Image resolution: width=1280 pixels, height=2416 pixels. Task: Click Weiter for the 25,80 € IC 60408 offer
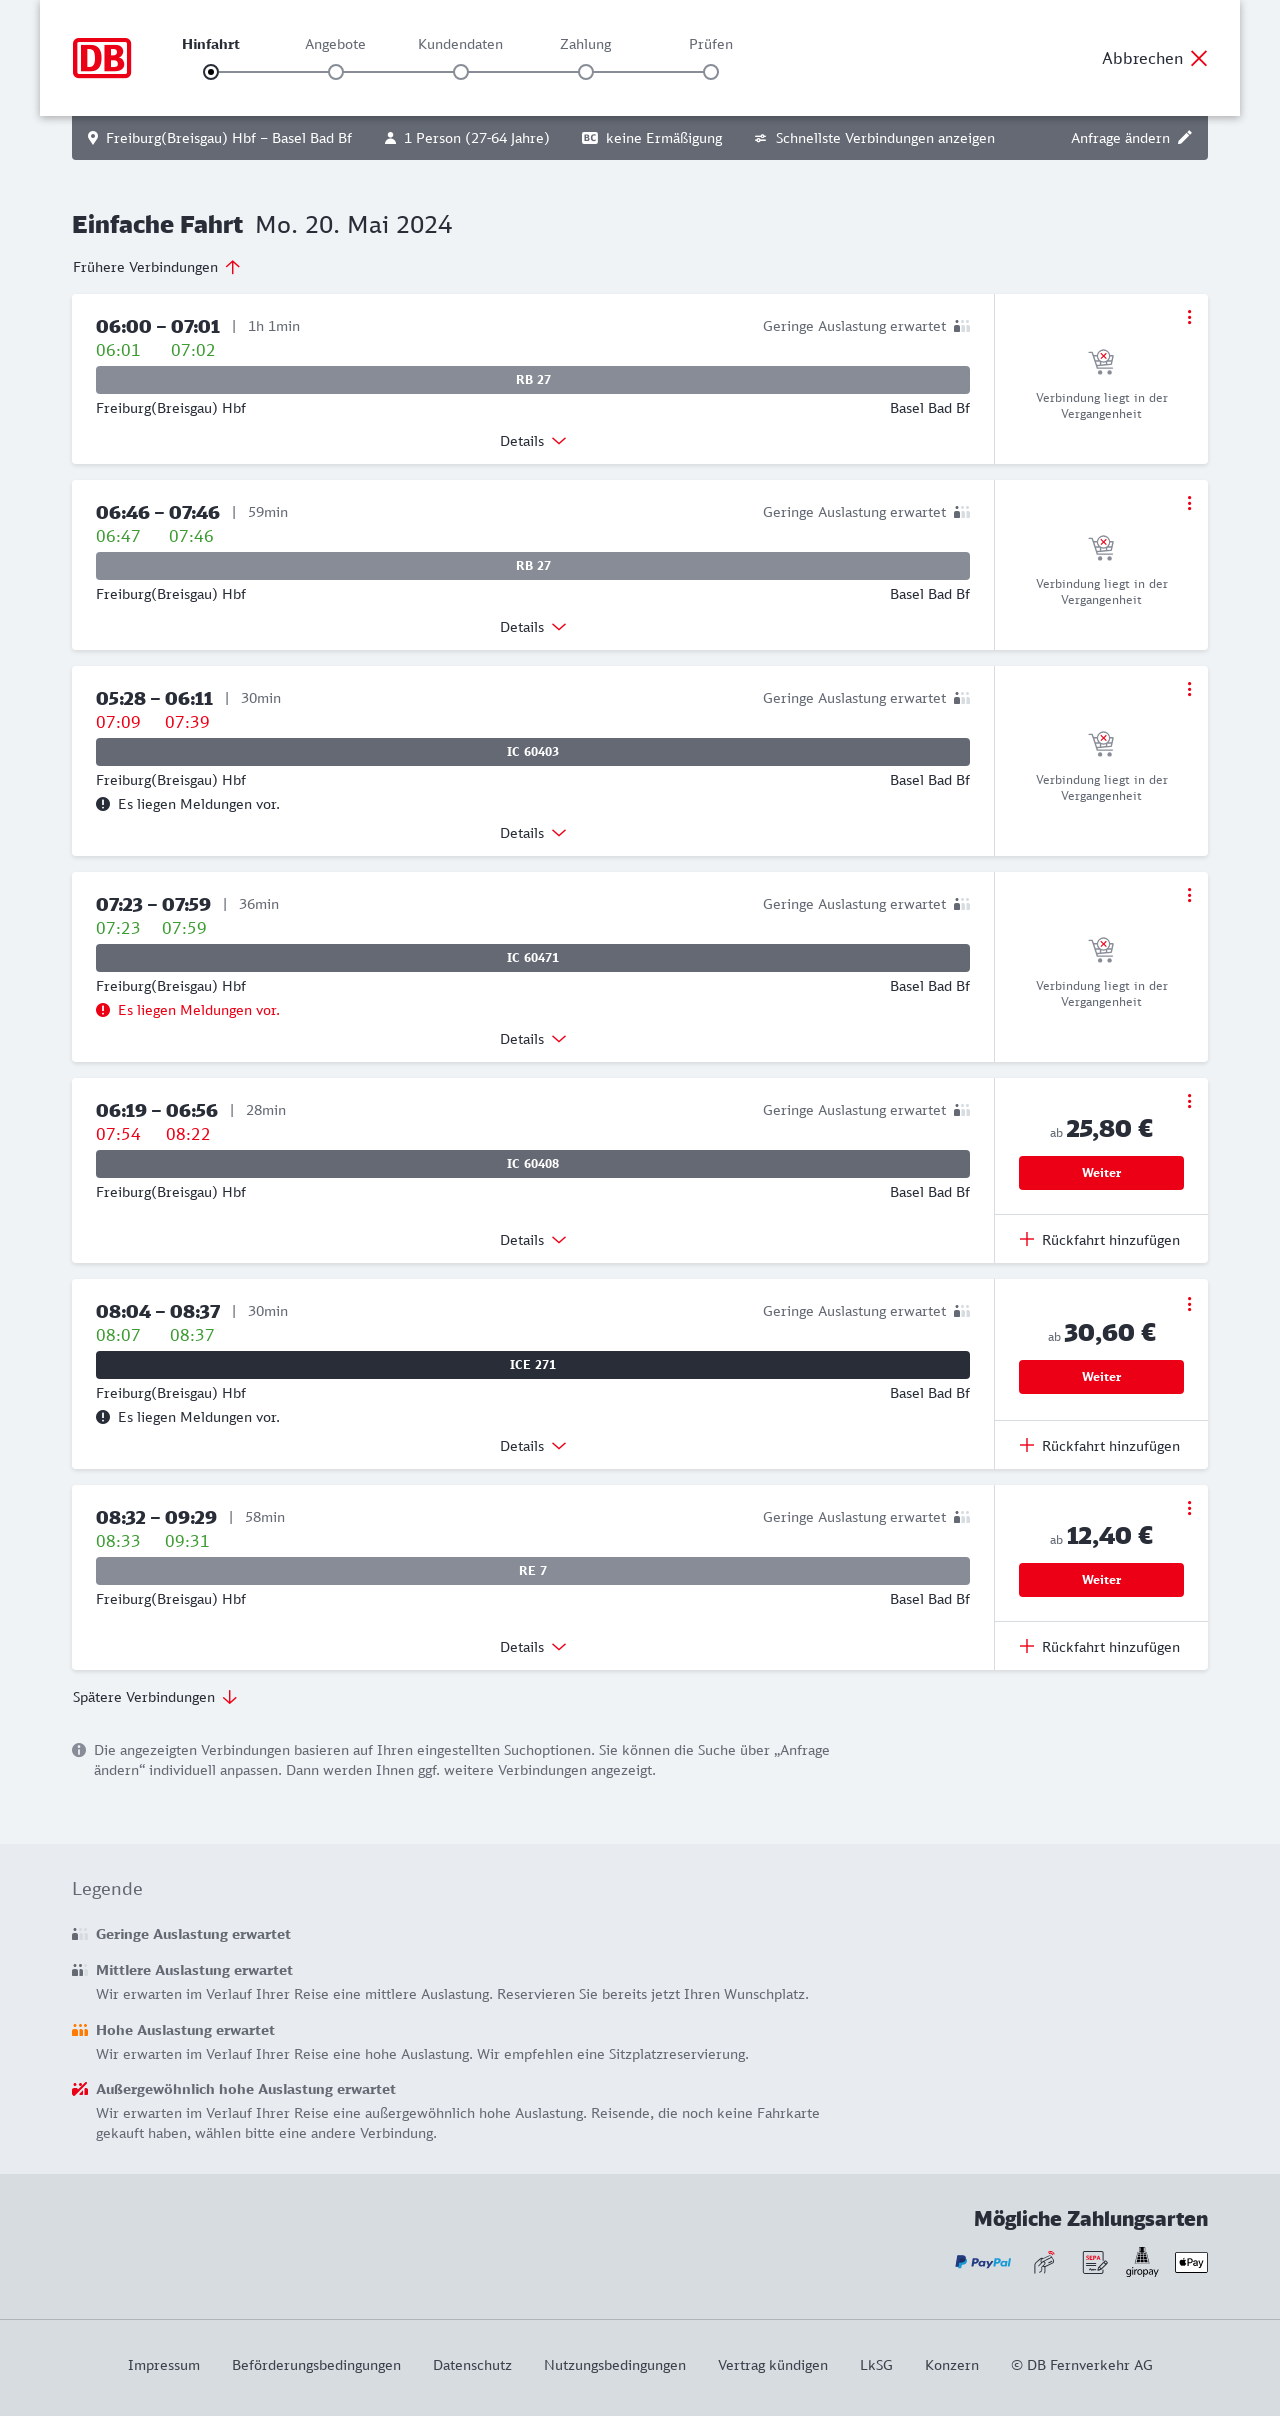pyautogui.click(x=1101, y=1173)
